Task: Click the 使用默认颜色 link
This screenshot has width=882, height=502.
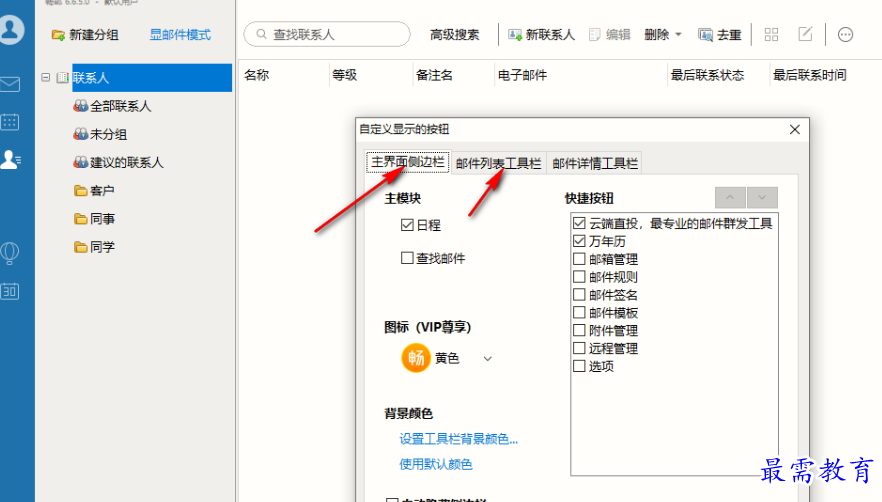Action: click(x=436, y=464)
